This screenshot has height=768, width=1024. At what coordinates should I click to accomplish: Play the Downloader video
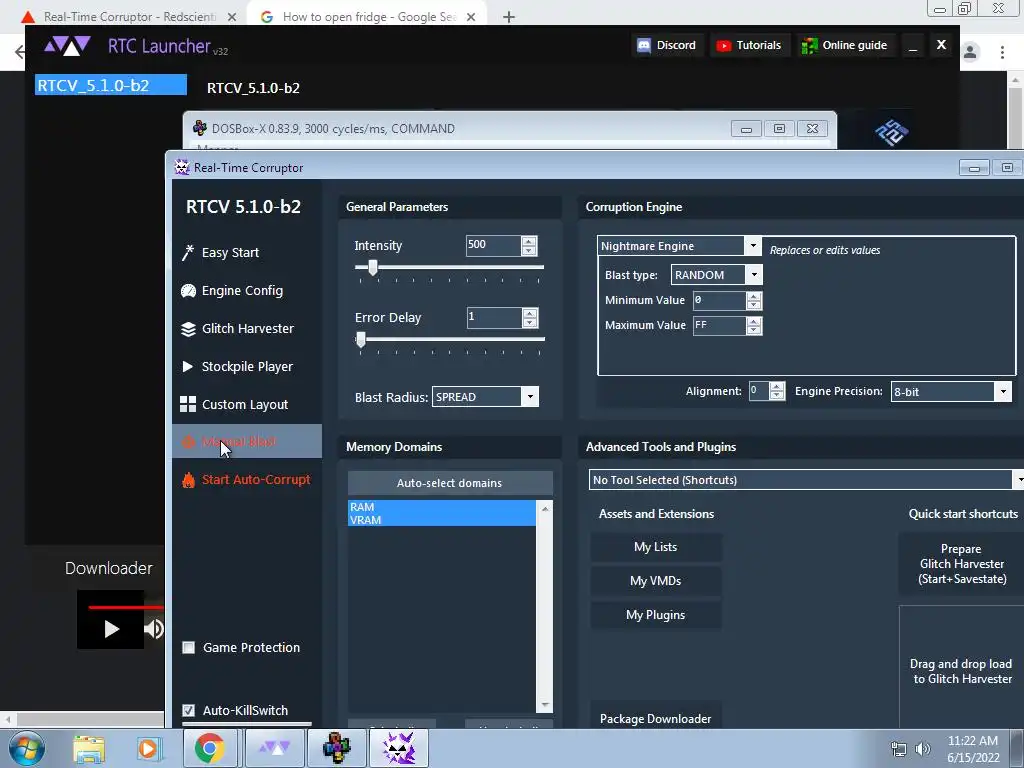click(112, 629)
